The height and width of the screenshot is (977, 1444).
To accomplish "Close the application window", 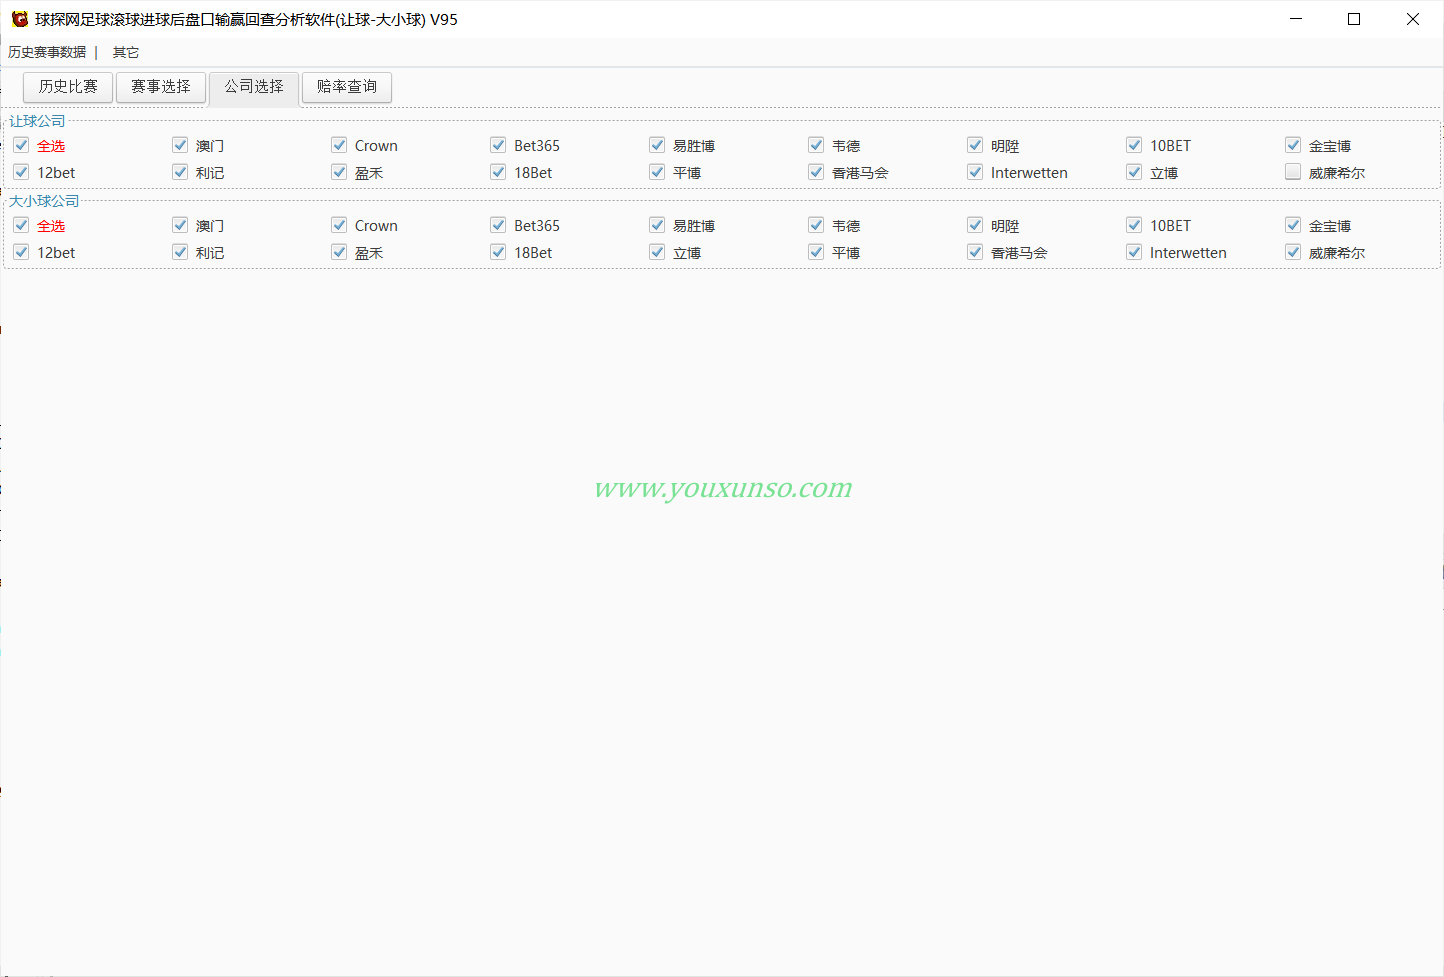I will tap(1413, 19).
